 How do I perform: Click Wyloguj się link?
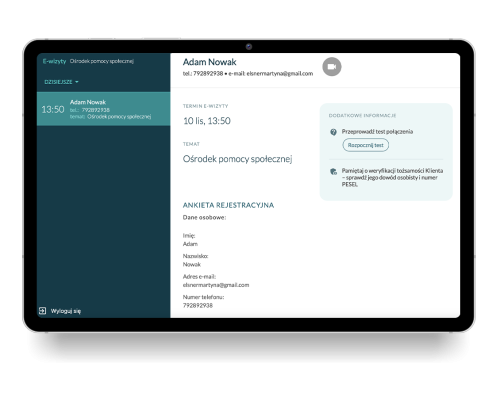point(66,311)
